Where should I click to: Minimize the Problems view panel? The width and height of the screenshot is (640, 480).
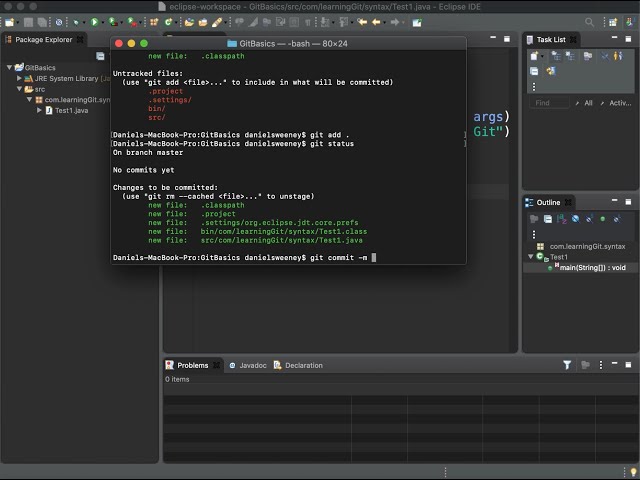pyautogui.click(x=614, y=363)
